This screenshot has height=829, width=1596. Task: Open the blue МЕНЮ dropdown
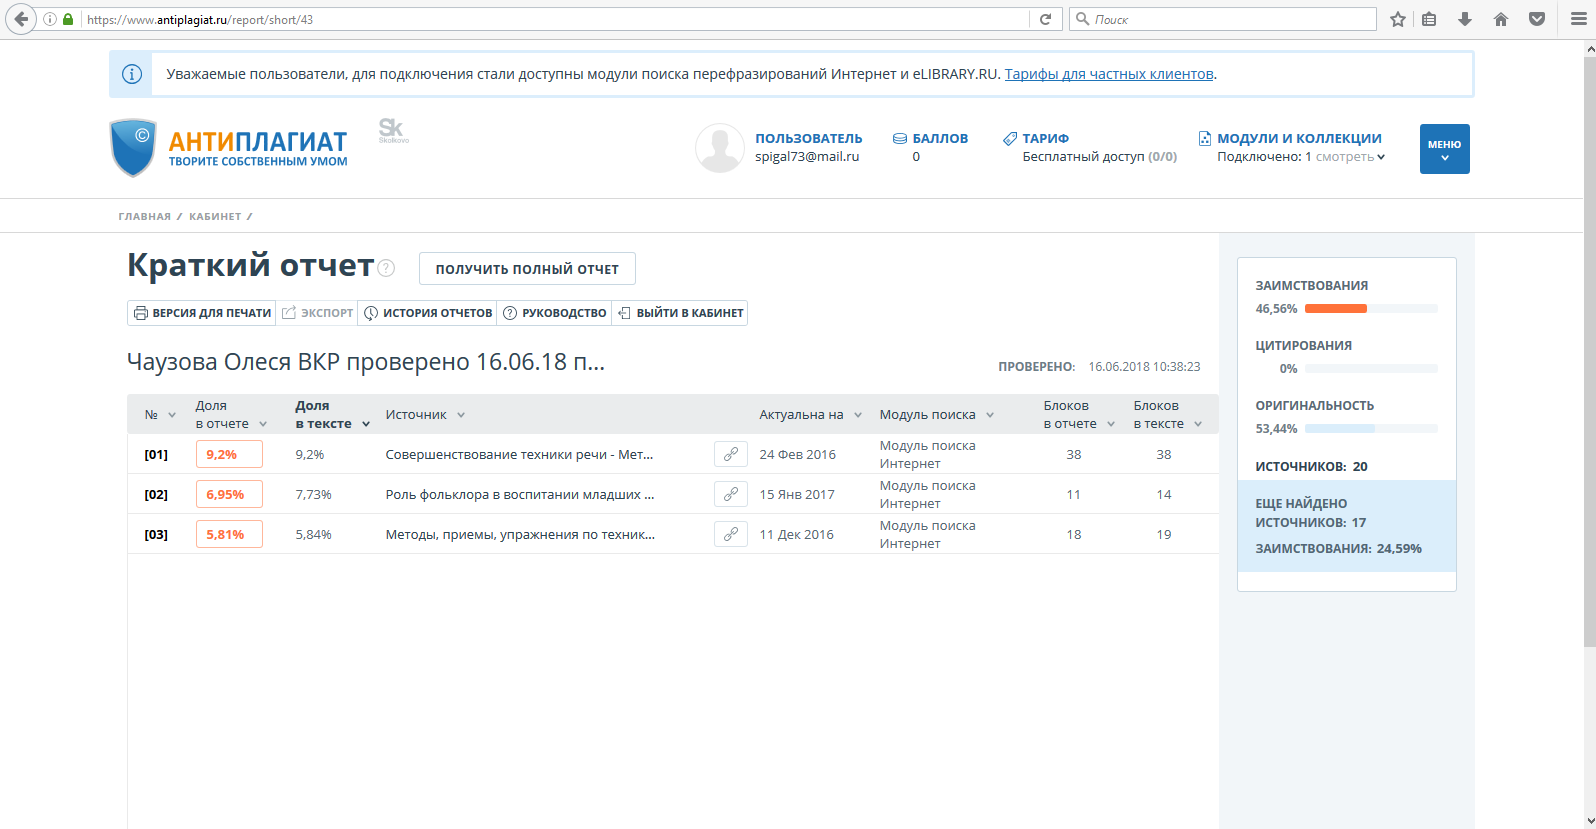tap(1444, 149)
